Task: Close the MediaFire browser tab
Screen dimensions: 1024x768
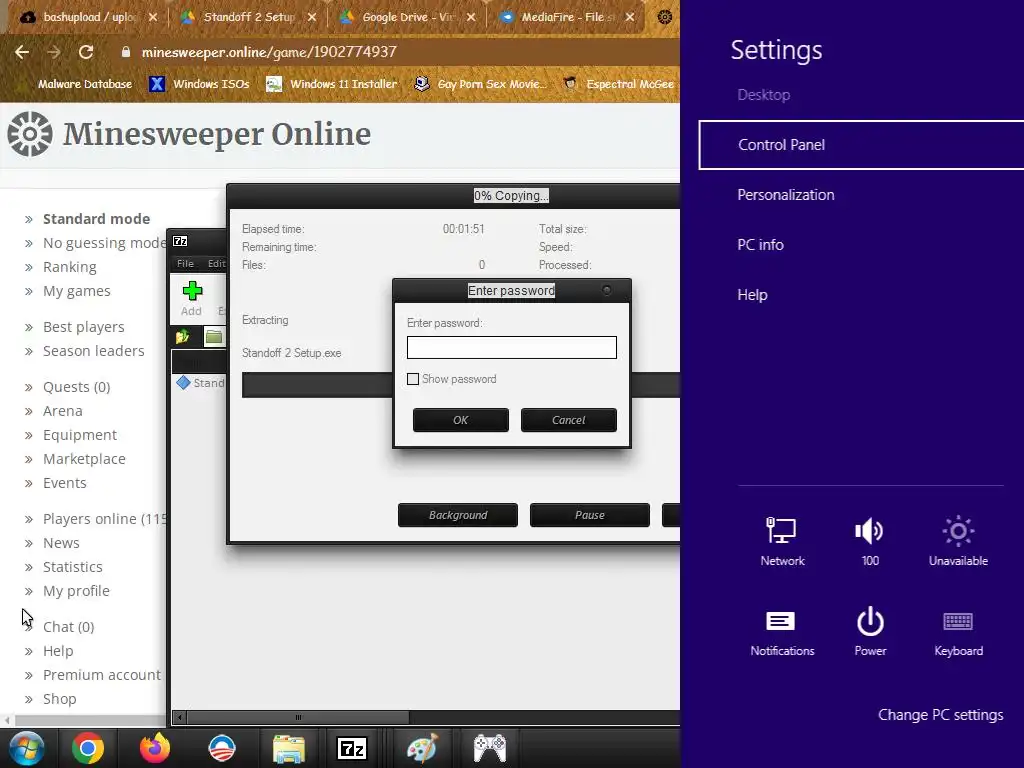Action: [630, 17]
